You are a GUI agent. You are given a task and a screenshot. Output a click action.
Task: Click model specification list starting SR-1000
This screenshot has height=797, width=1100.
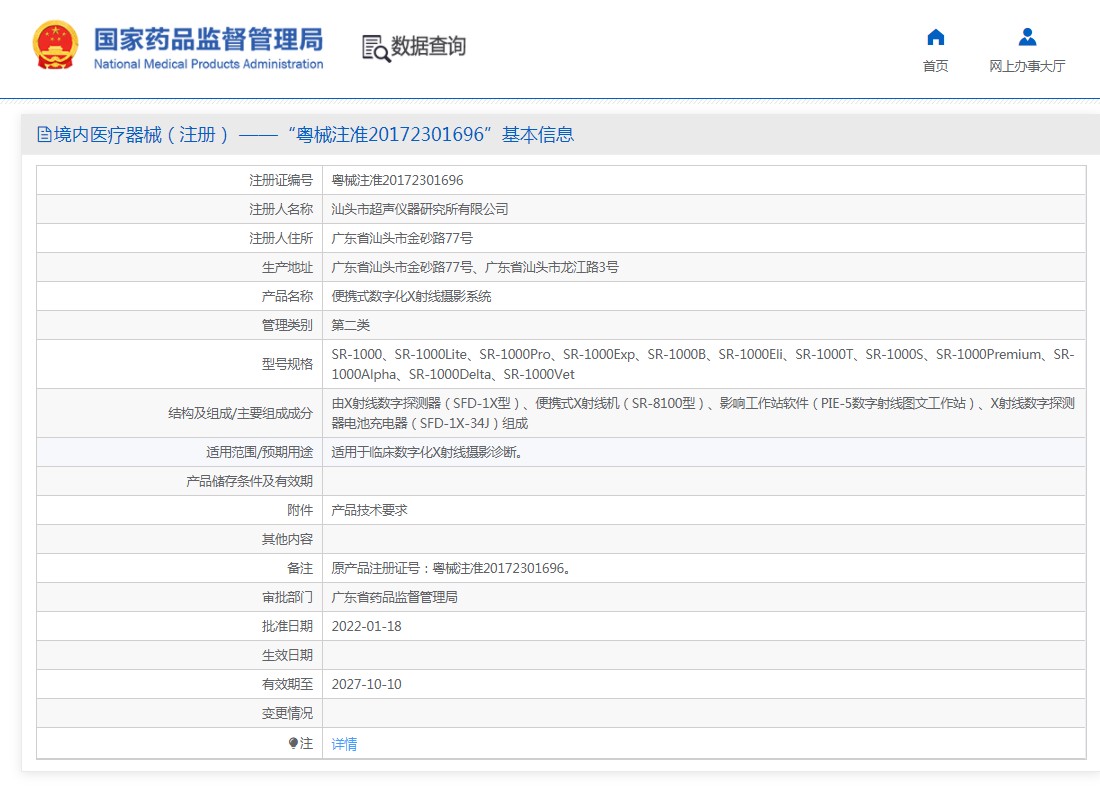click(702, 364)
